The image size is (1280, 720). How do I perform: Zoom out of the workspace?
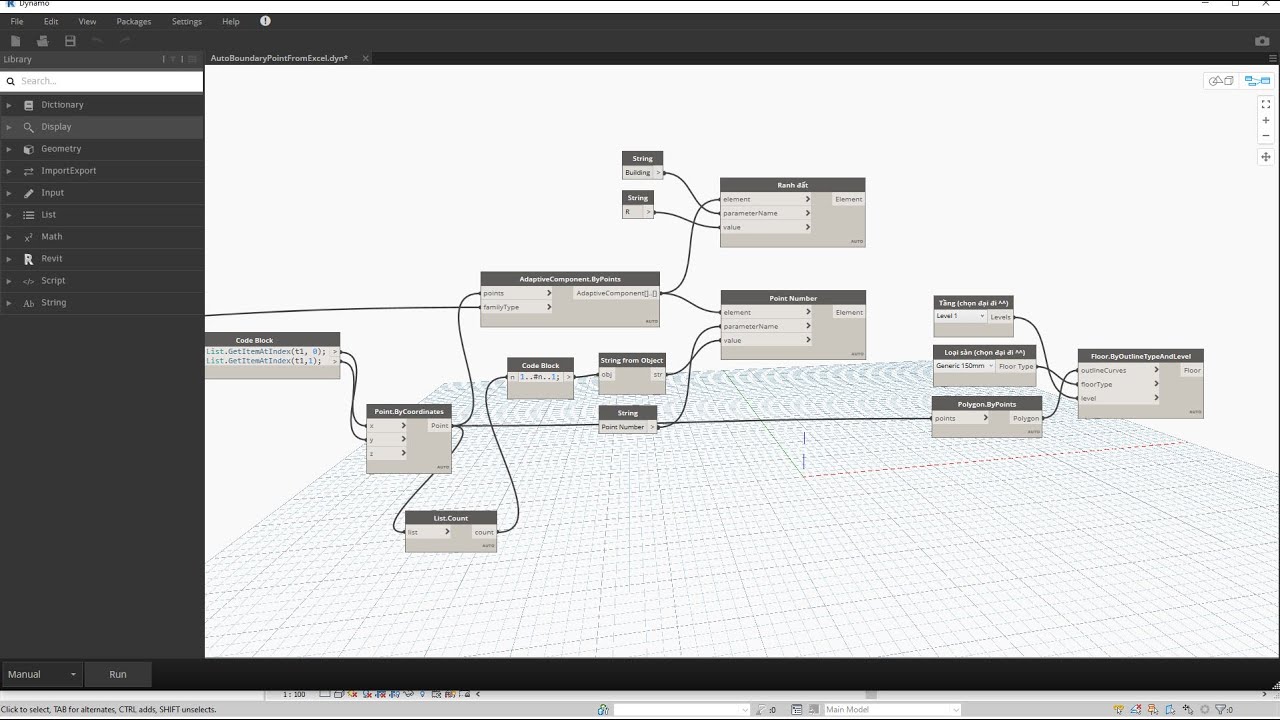coord(1265,135)
